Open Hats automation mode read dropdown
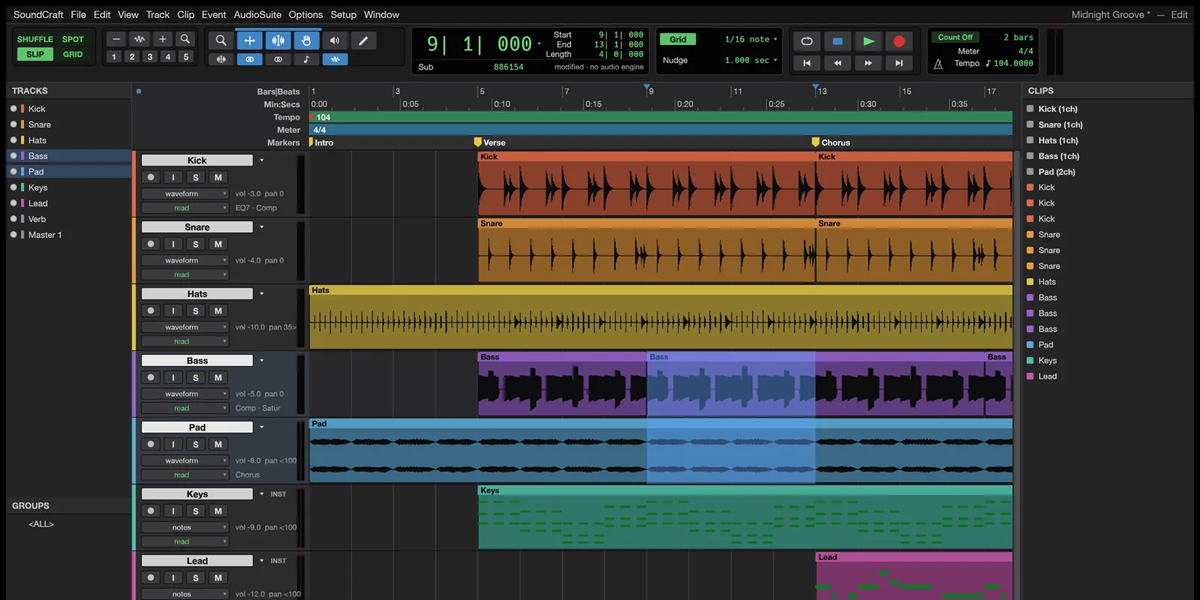Image resolution: width=1200 pixels, height=600 pixels. (185, 341)
